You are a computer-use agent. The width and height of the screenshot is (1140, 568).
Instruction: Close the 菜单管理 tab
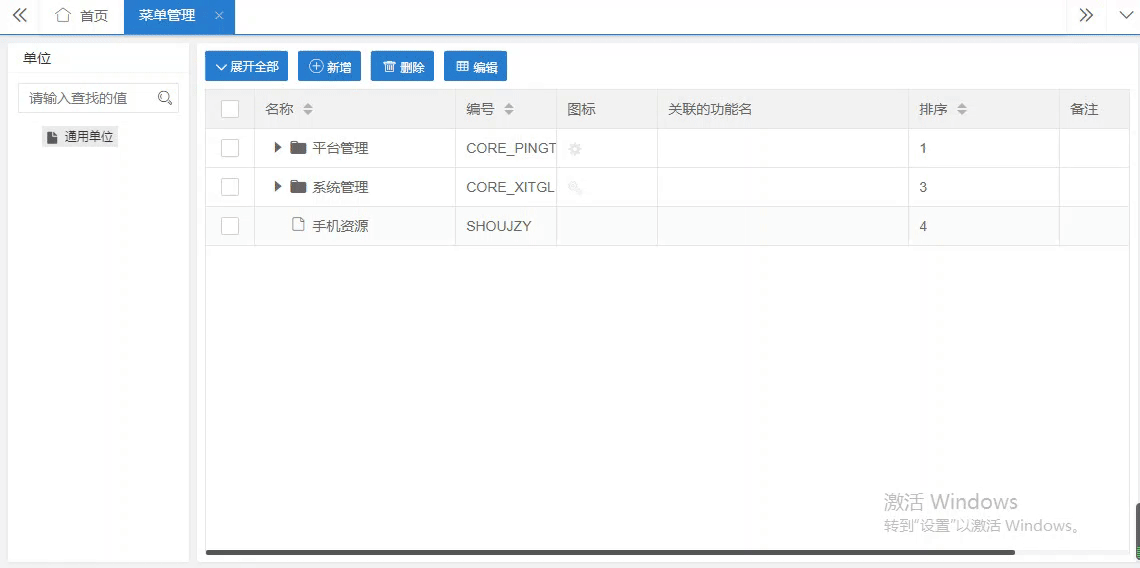coord(219,16)
